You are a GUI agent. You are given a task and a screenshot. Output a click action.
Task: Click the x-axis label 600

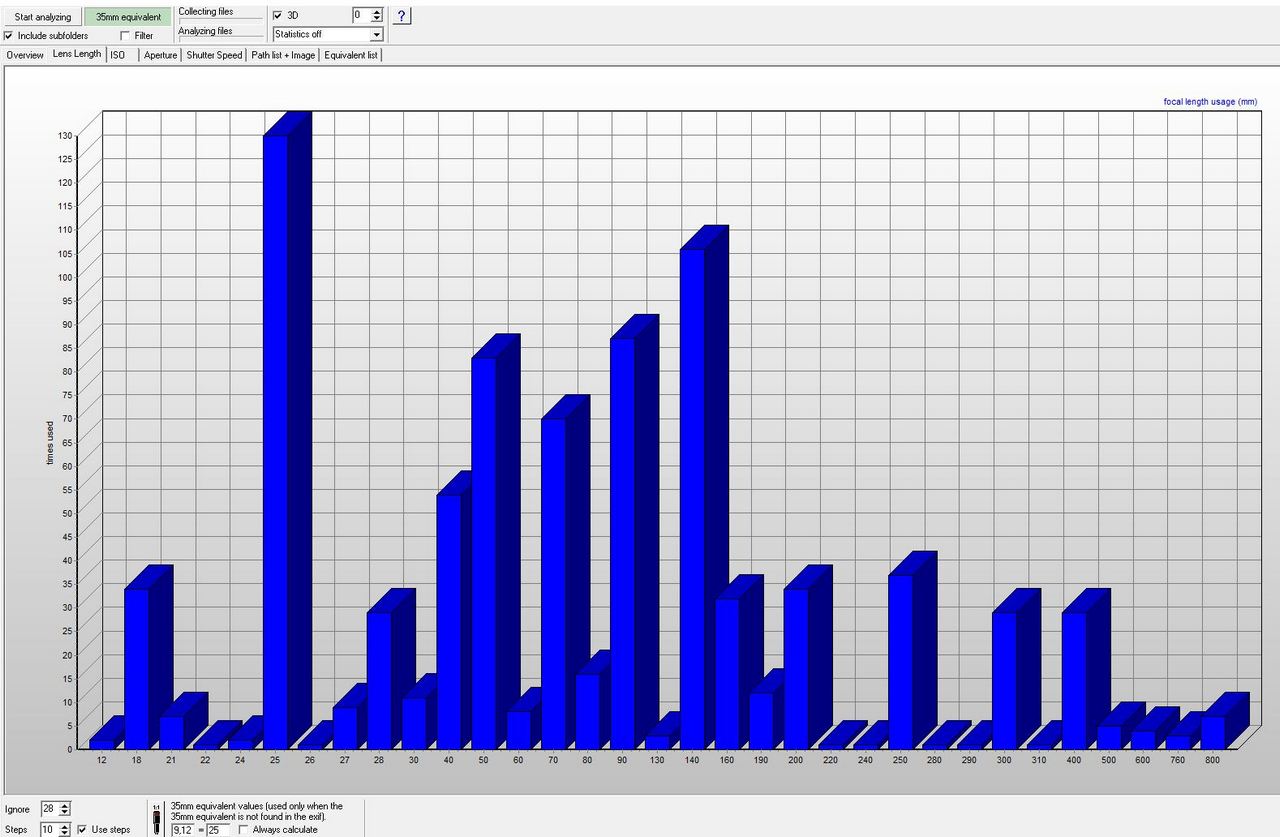[1143, 760]
